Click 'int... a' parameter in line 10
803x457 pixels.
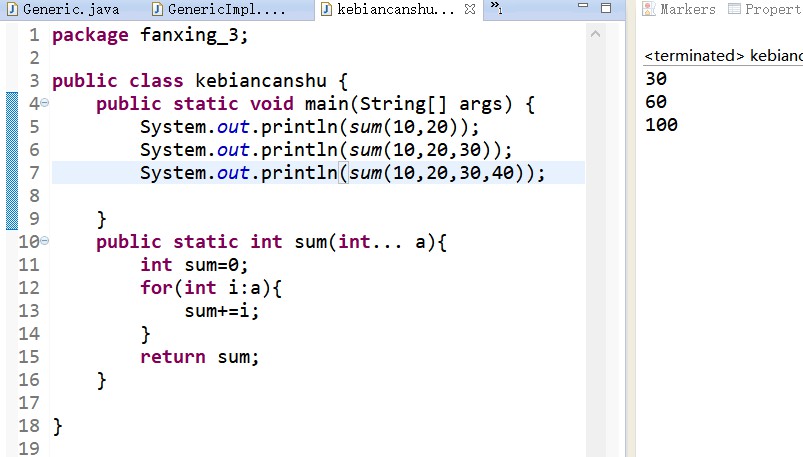[383, 242]
